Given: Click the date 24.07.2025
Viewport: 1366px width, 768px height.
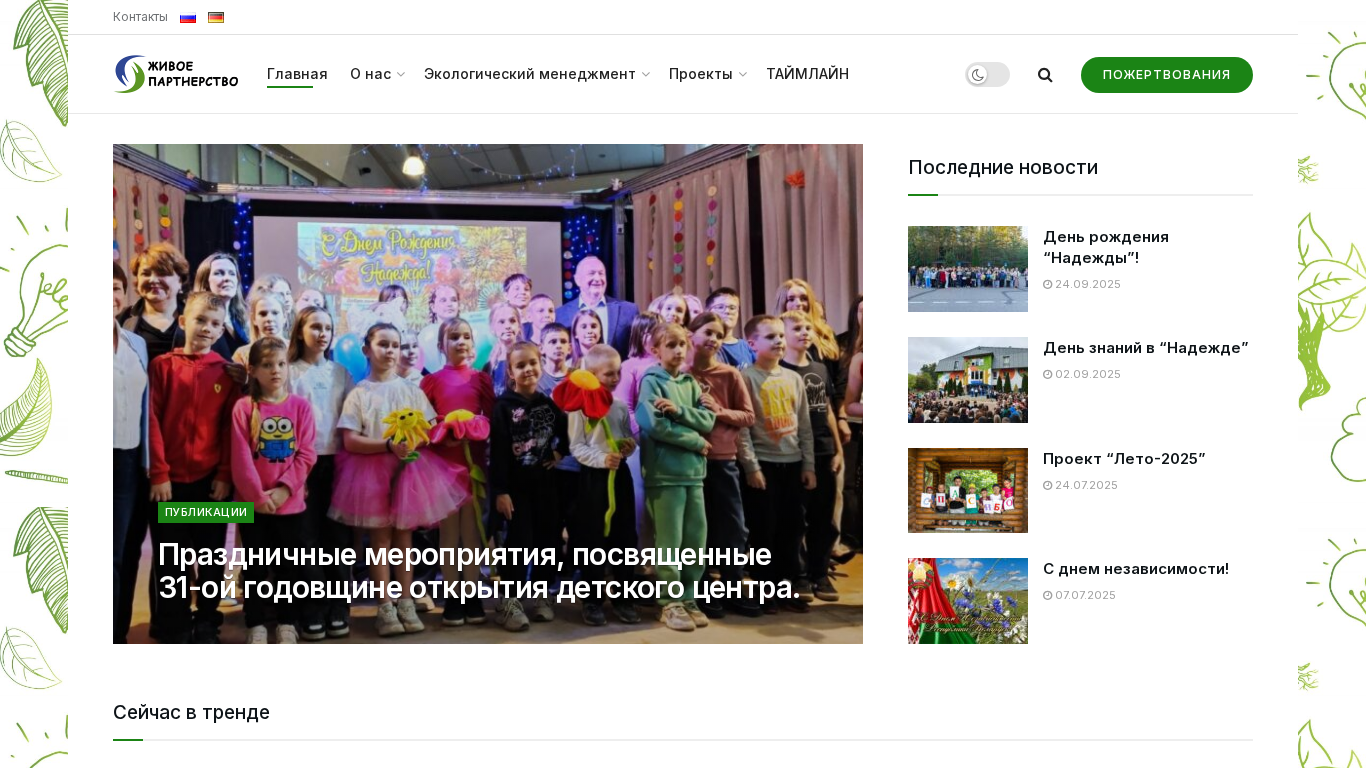Looking at the screenshot, I should [1080, 485].
